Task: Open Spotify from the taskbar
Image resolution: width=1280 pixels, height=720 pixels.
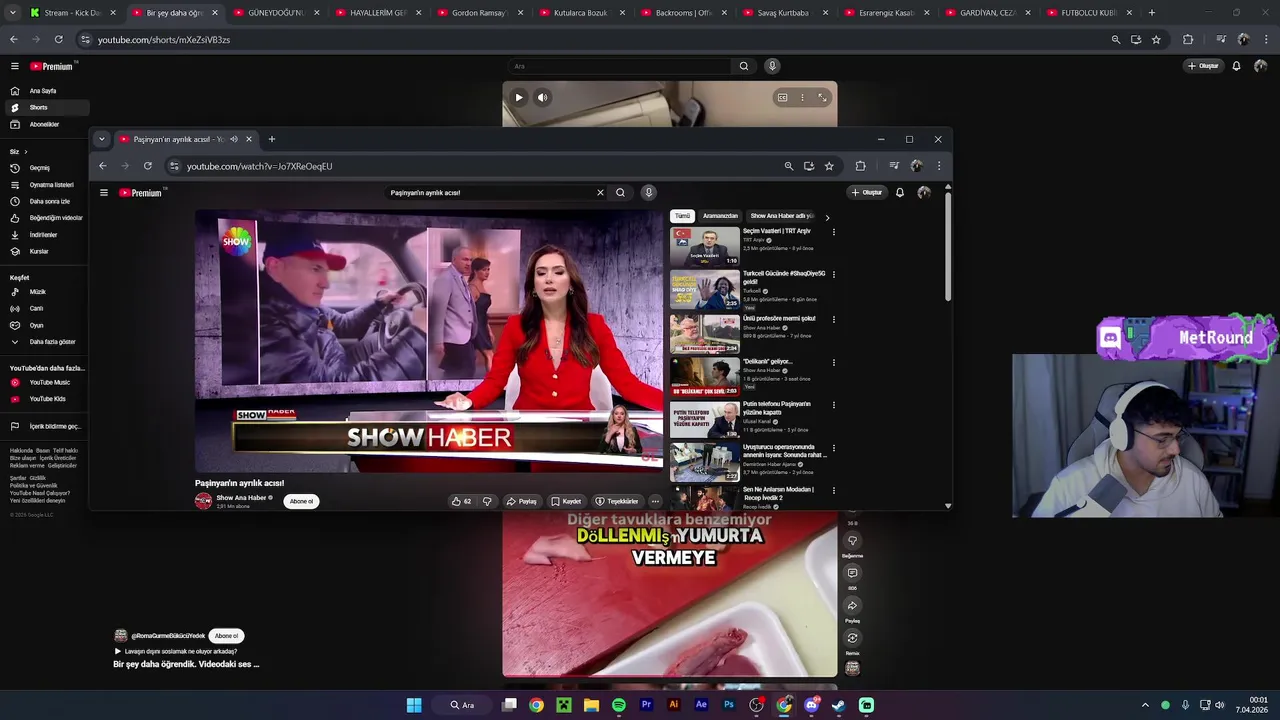Action: point(619,705)
